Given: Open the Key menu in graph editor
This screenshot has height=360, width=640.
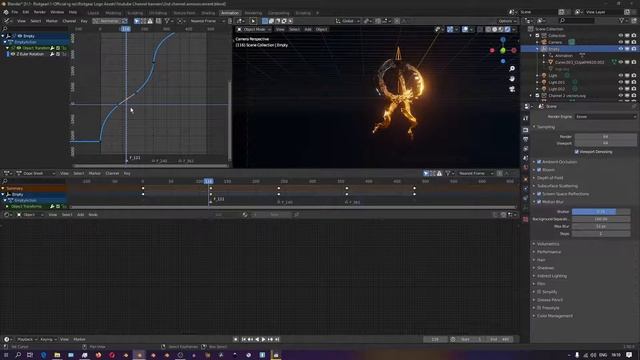Looking at the screenshot, I should [x=84, y=21].
